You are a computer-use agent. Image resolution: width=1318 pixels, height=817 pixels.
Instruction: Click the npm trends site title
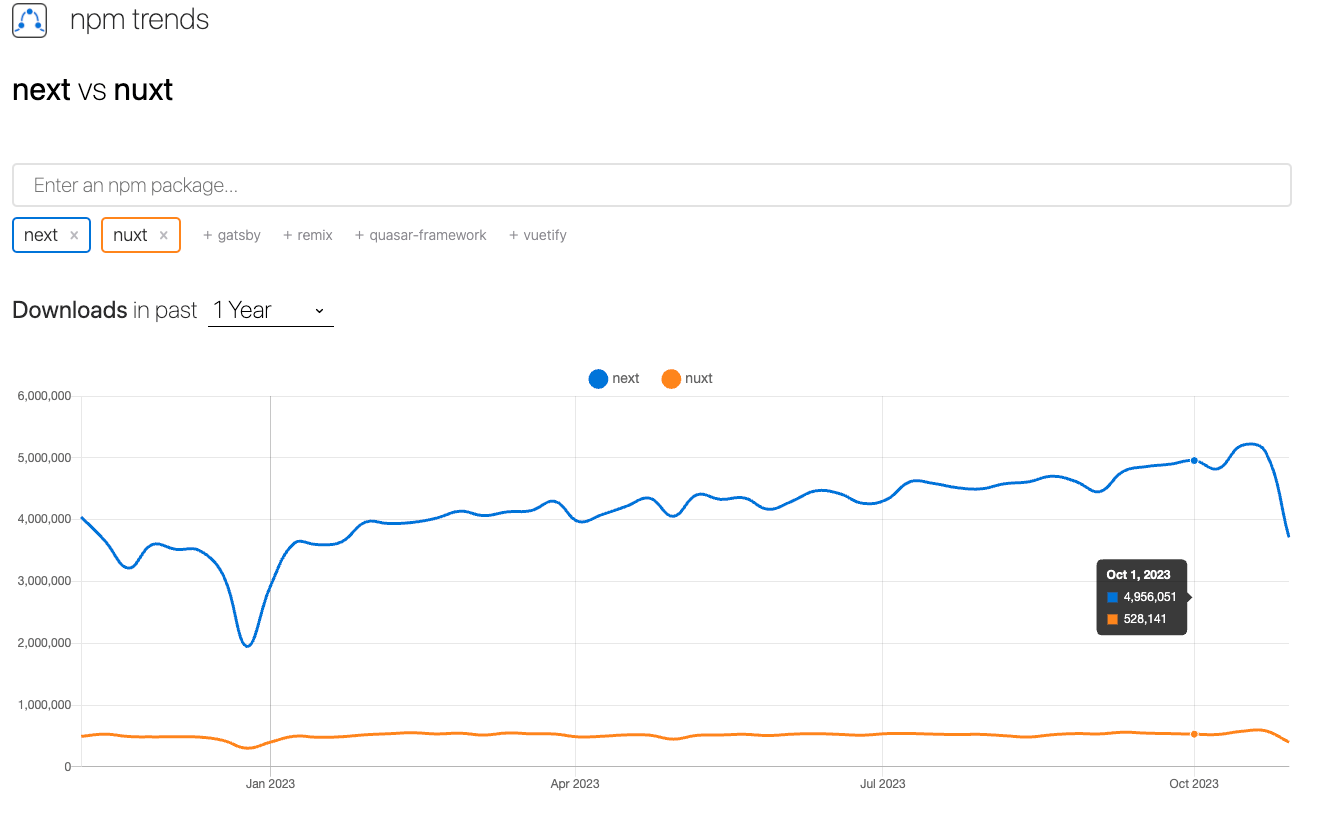(139, 20)
